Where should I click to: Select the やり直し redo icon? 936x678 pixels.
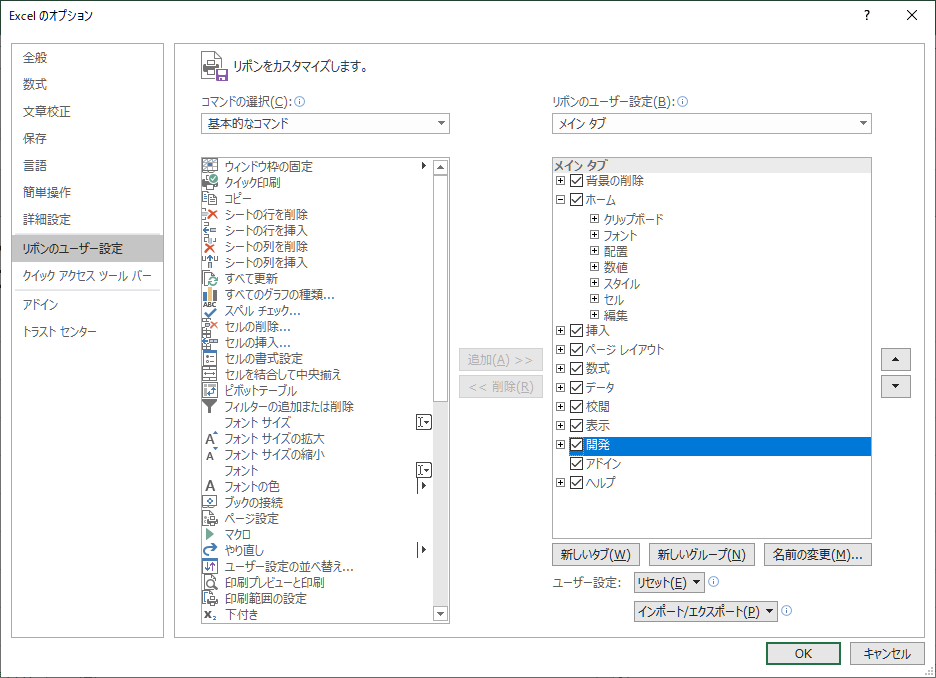click(210, 550)
